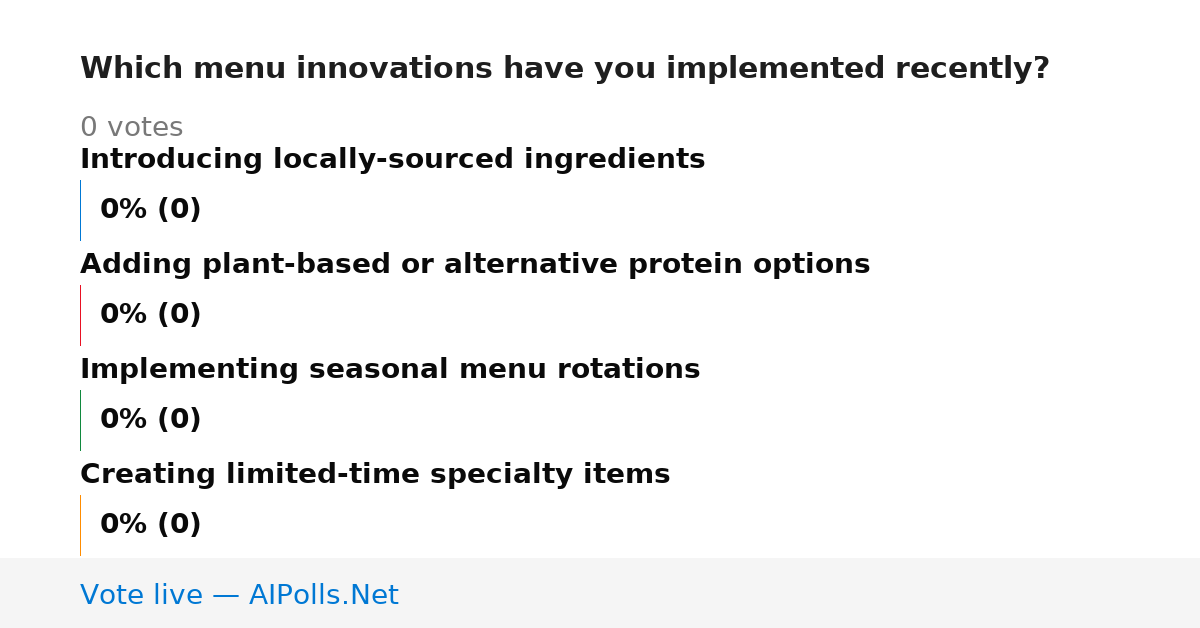Viewport: 1200px width, 628px height.
Task: Click 0% (0) result for plant-based protein options
Action: [x=150, y=315]
